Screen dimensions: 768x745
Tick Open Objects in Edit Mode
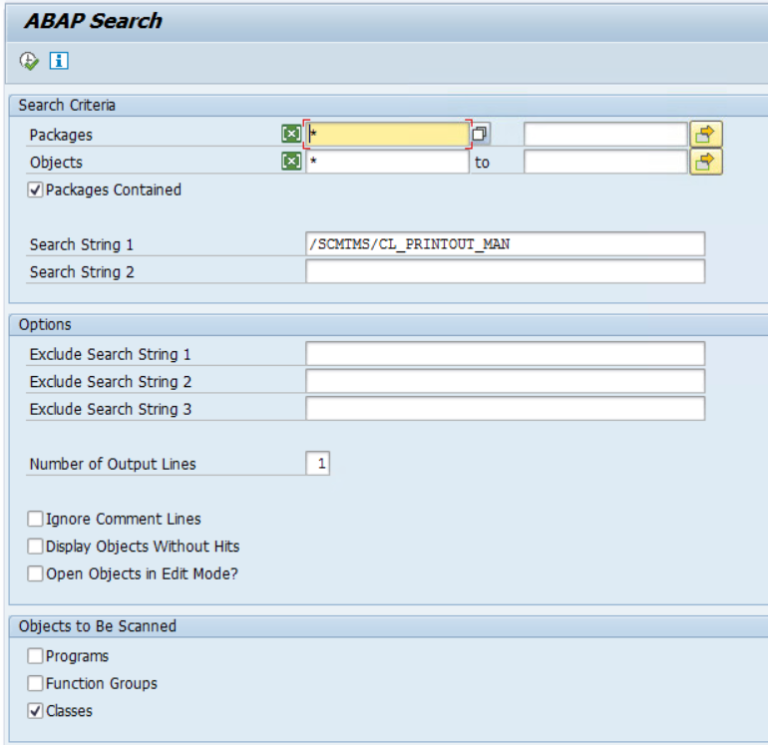[x=35, y=574]
